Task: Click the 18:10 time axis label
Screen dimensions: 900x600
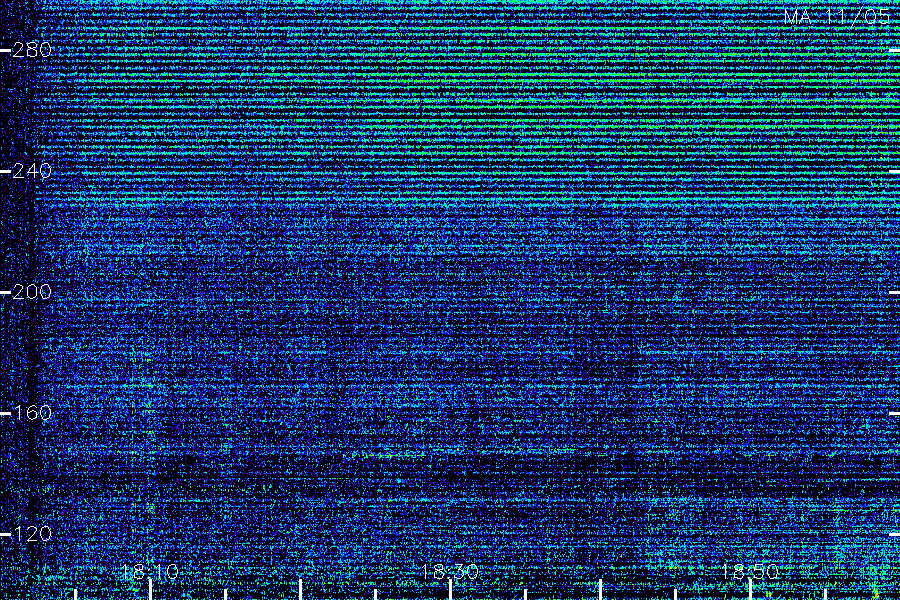Action: 150,571
